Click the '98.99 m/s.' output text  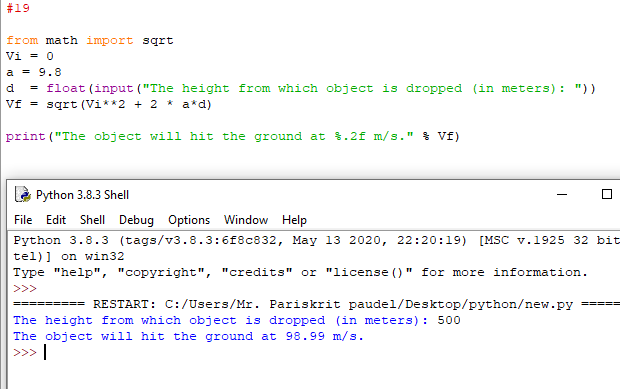(x=325, y=336)
